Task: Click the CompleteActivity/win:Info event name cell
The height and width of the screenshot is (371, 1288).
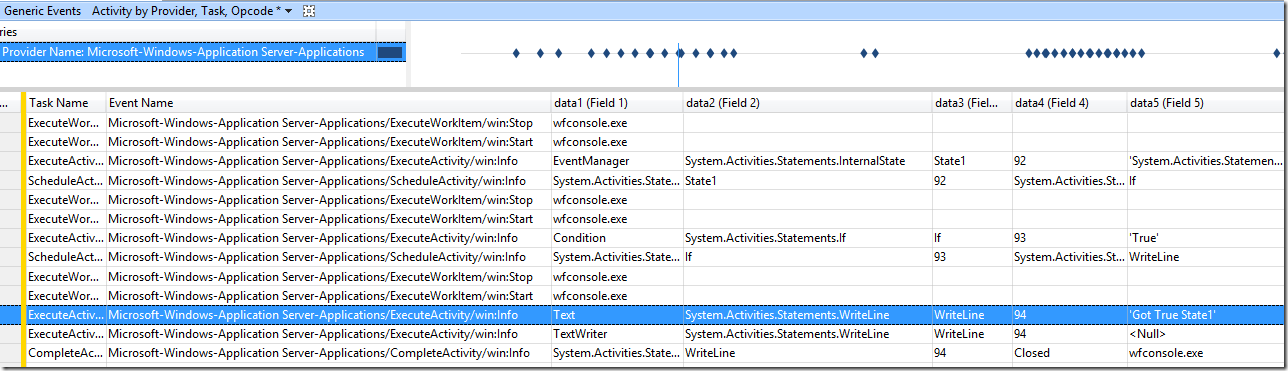Action: pyautogui.click(x=329, y=353)
